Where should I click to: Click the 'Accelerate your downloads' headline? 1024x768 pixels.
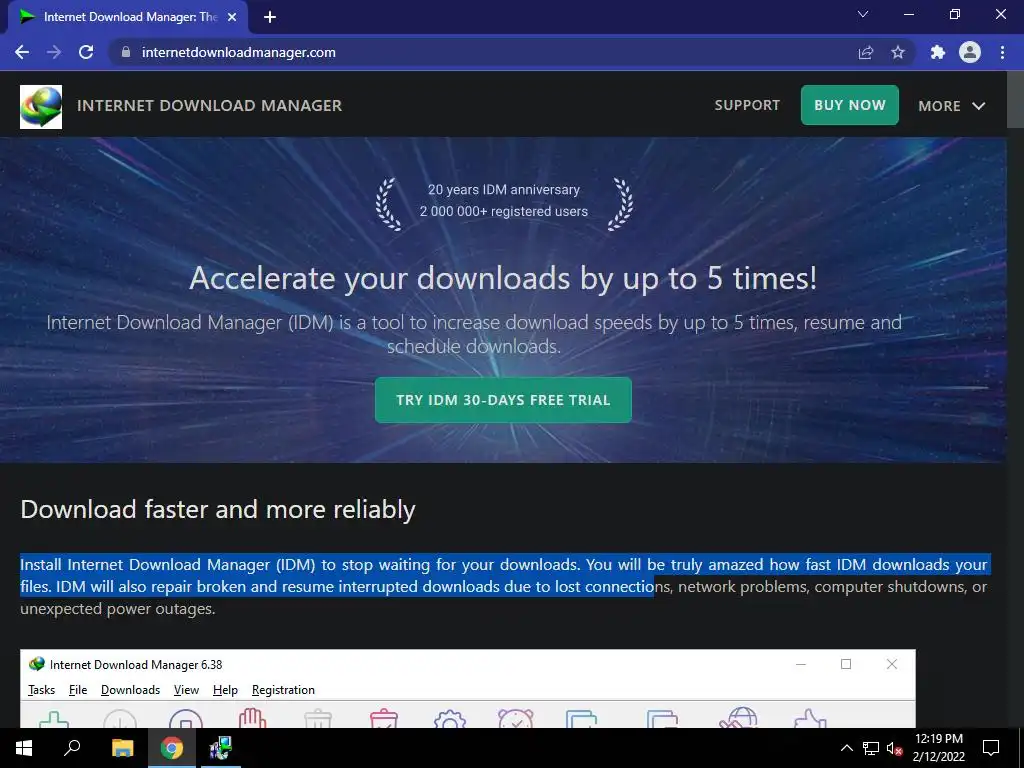coord(503,279)
